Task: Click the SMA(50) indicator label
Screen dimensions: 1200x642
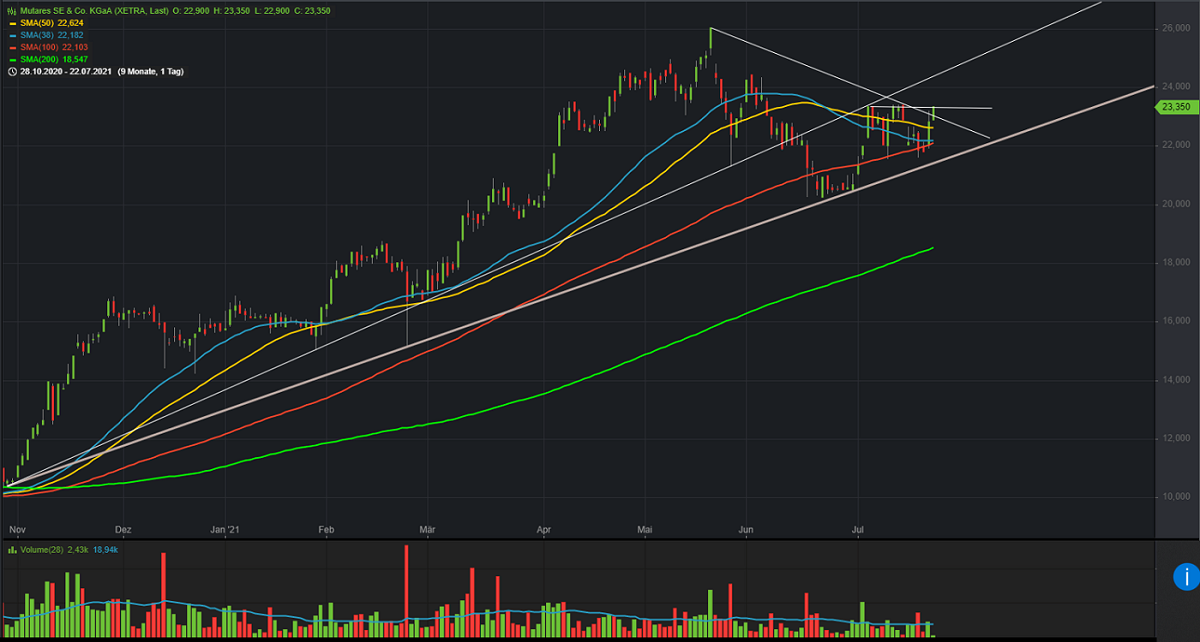Action: click(38, 23)
